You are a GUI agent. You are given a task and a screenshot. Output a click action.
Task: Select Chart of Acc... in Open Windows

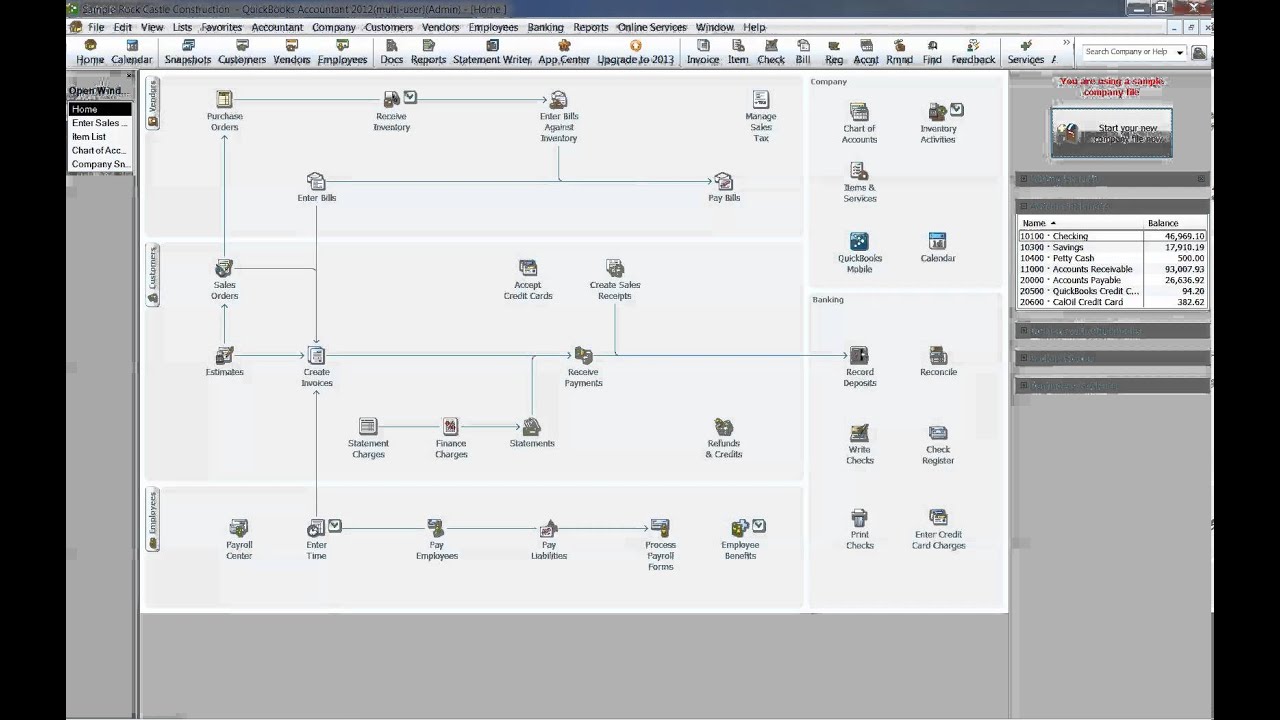(99, 150)
